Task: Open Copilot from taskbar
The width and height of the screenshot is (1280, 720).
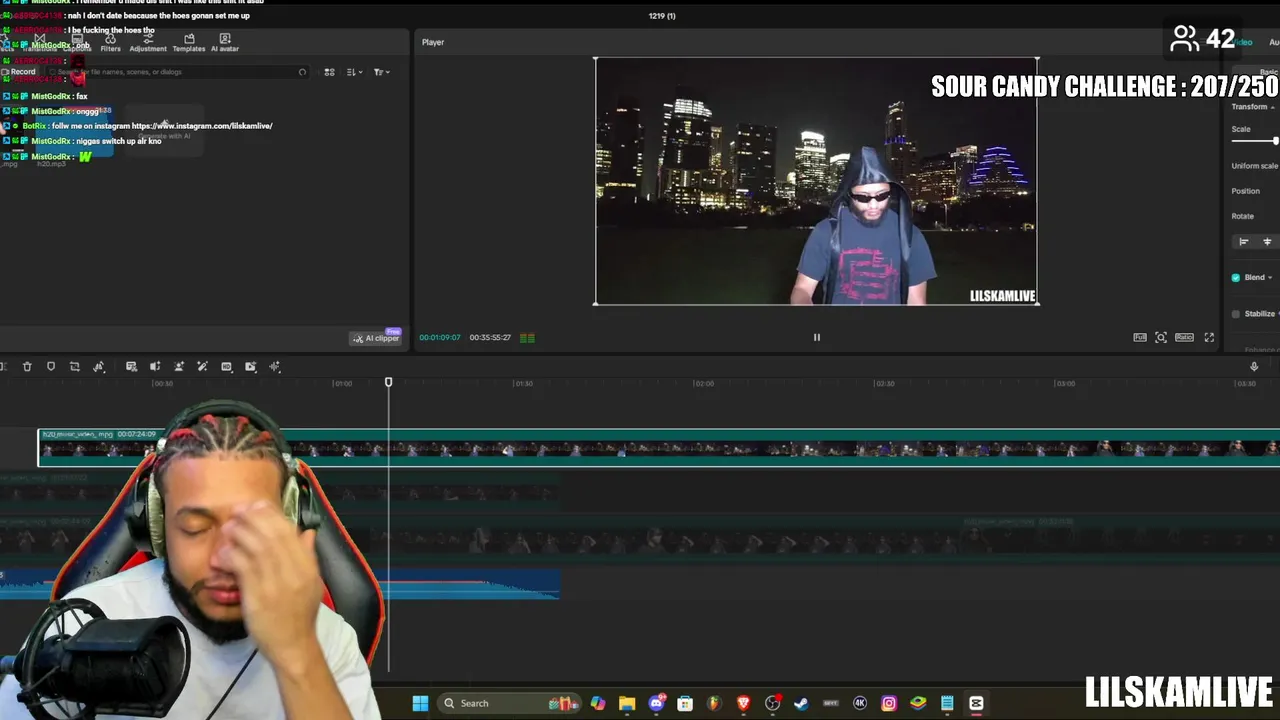Action: (598, 703)
